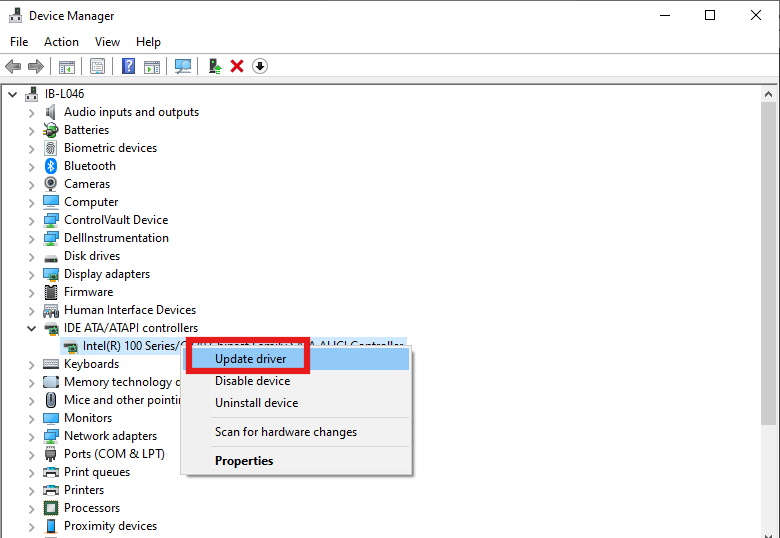780x538 pixels.
Task: Click the Show/Hide Console Tree icon
Action: [x=67, y=66]
